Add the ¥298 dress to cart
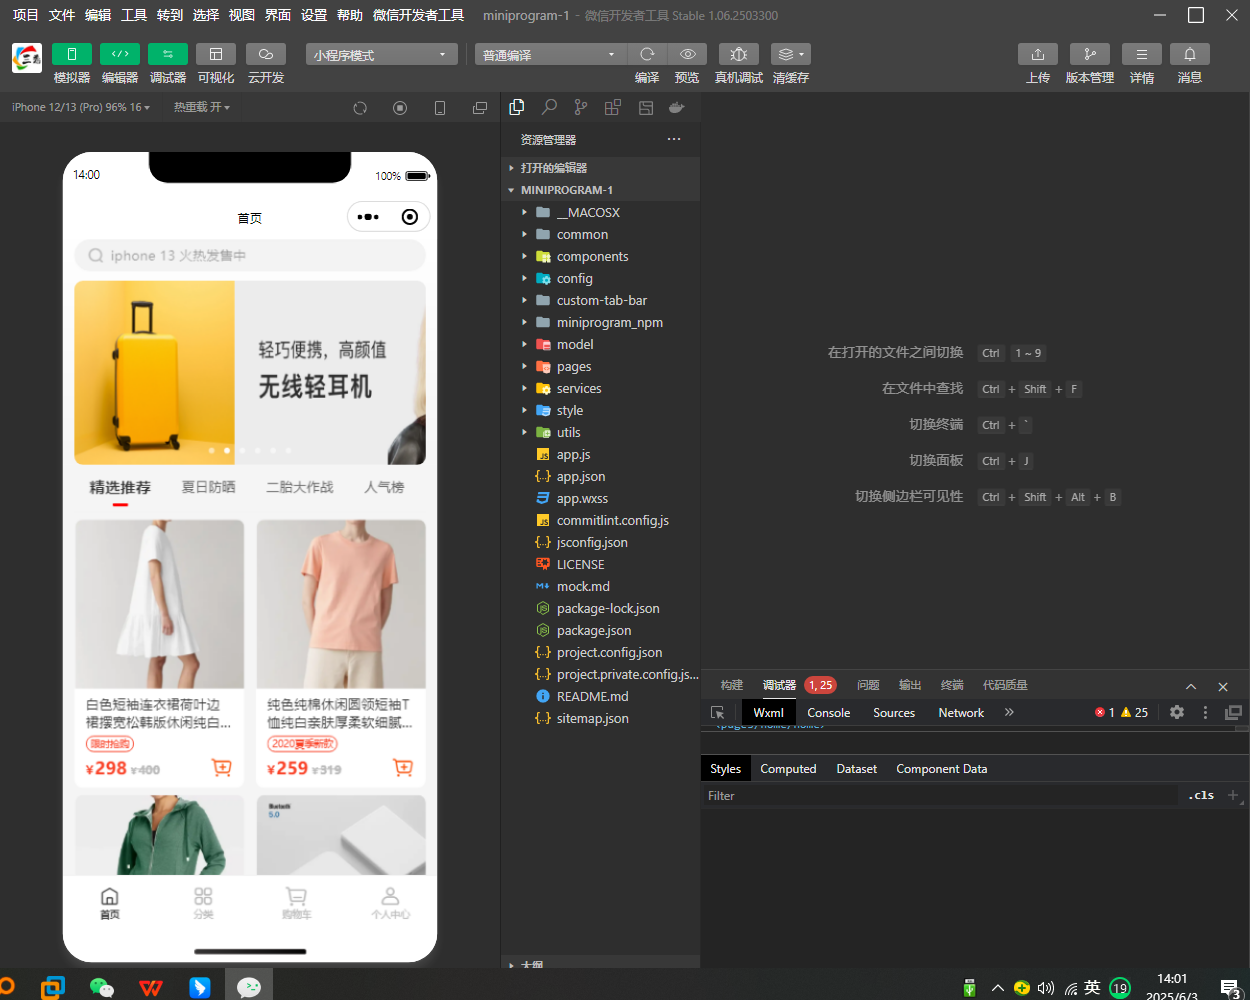The image size is (1250, 1000). [x=222, y=768]
